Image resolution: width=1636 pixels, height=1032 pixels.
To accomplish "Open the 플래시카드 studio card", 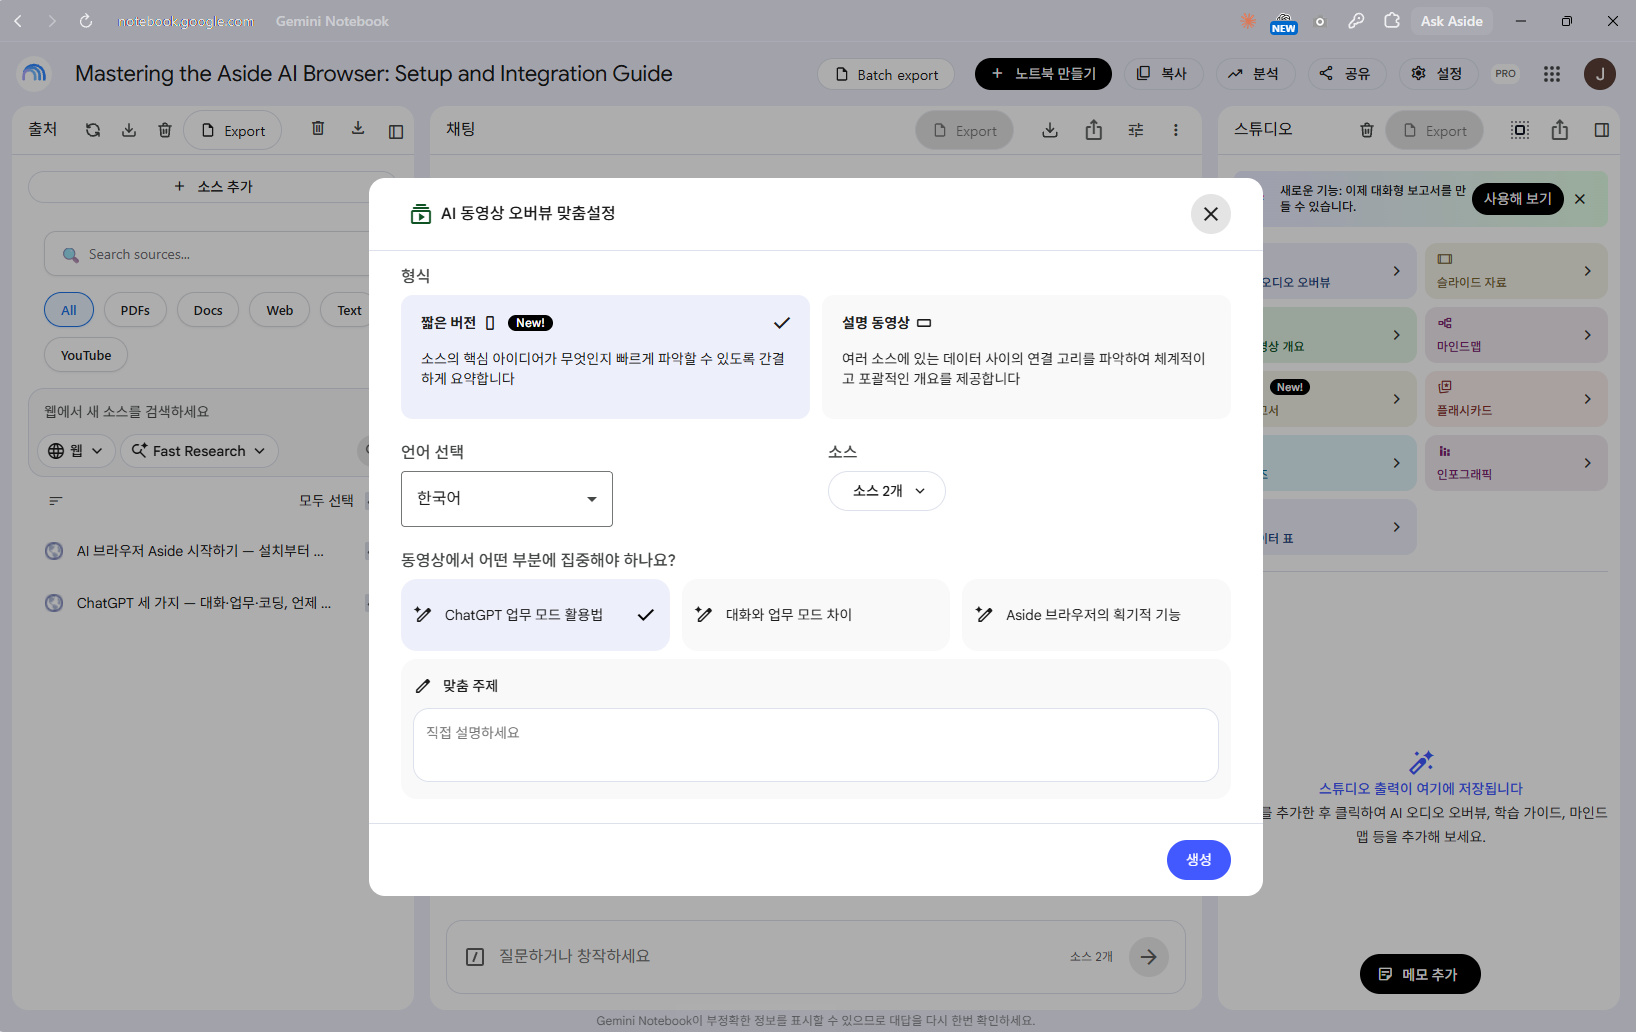I will pyautogui.click(x=1516, y=399).
